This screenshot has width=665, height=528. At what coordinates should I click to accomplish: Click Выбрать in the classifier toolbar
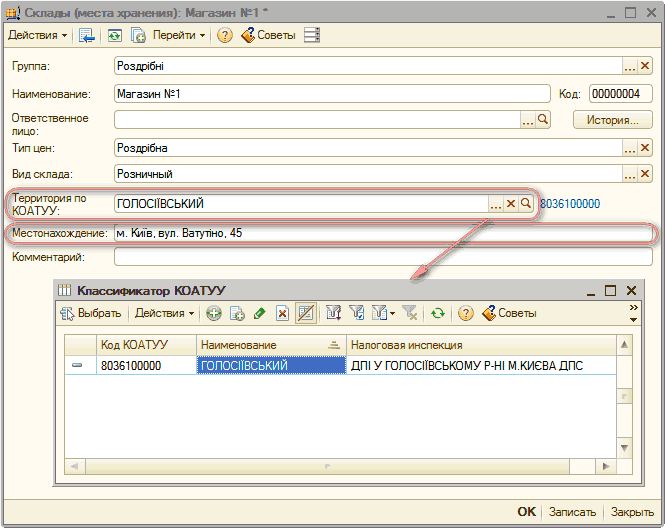pos(92,313)
